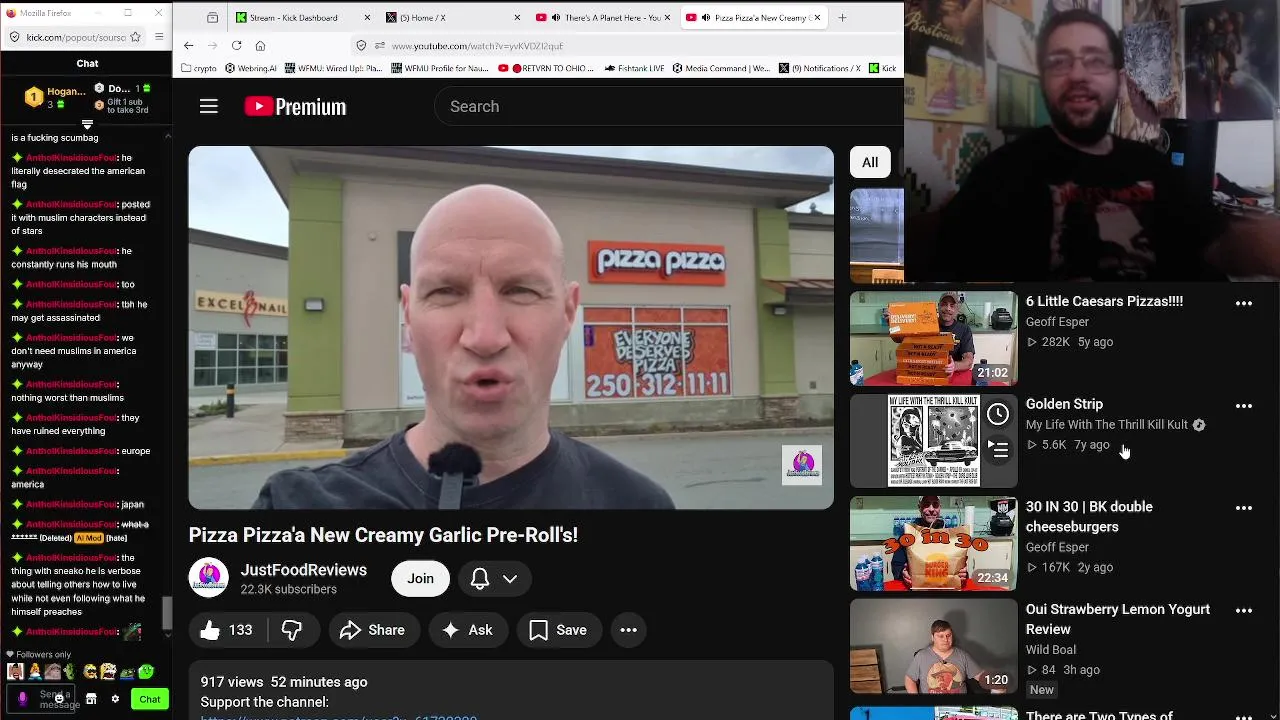Close the Stream - Kick Dashboard tab
The height and width of the screenshot is (720, 1280).
click(x=367, y=17)
